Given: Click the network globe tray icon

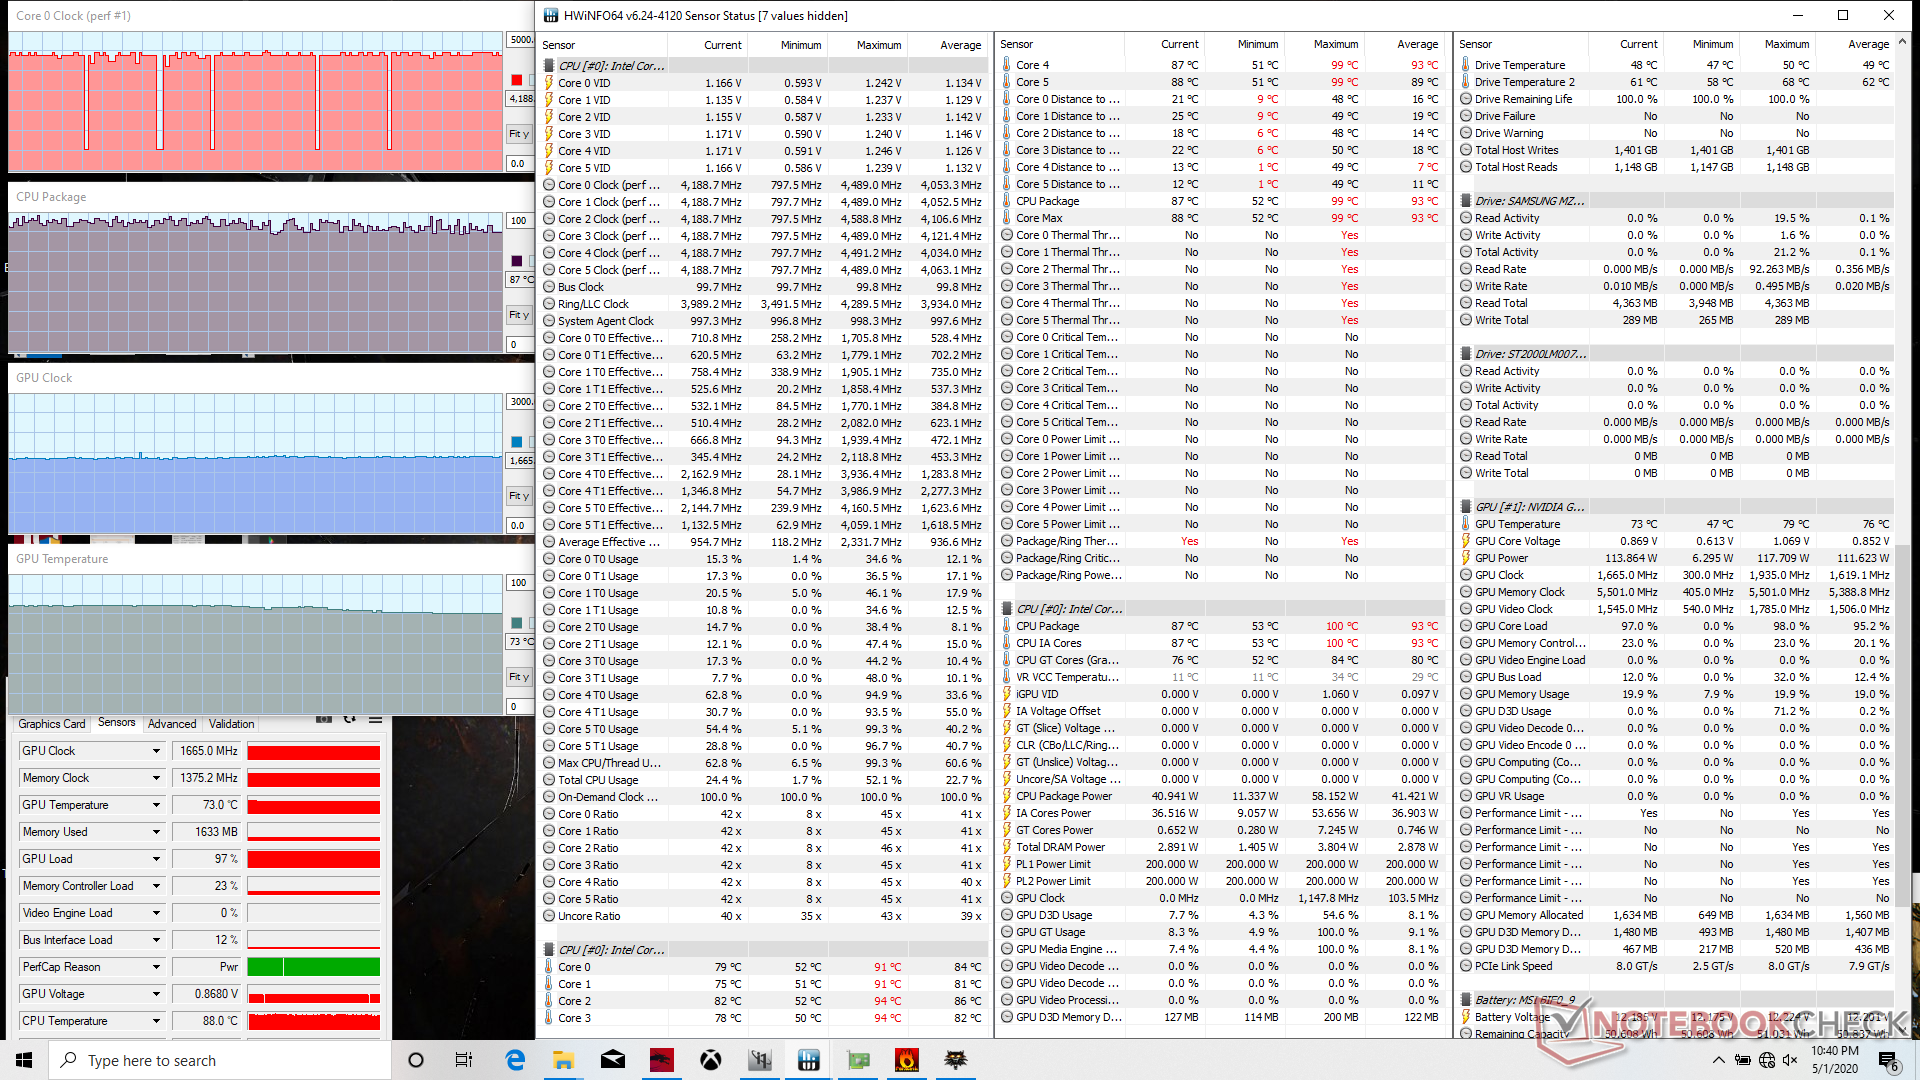Looking at the screenshot, I should (1767, 1060).
